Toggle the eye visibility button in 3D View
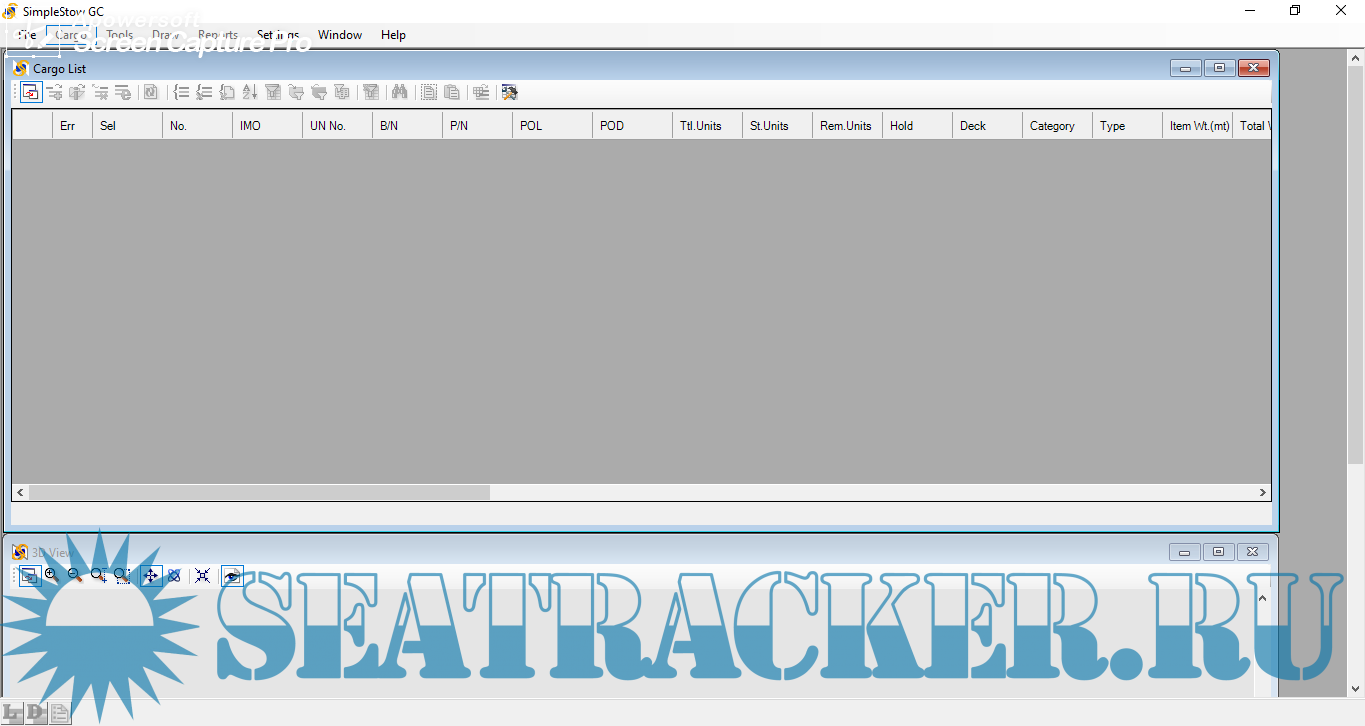Viewport: 1365px width, 726px height. [x=232, y=575]
